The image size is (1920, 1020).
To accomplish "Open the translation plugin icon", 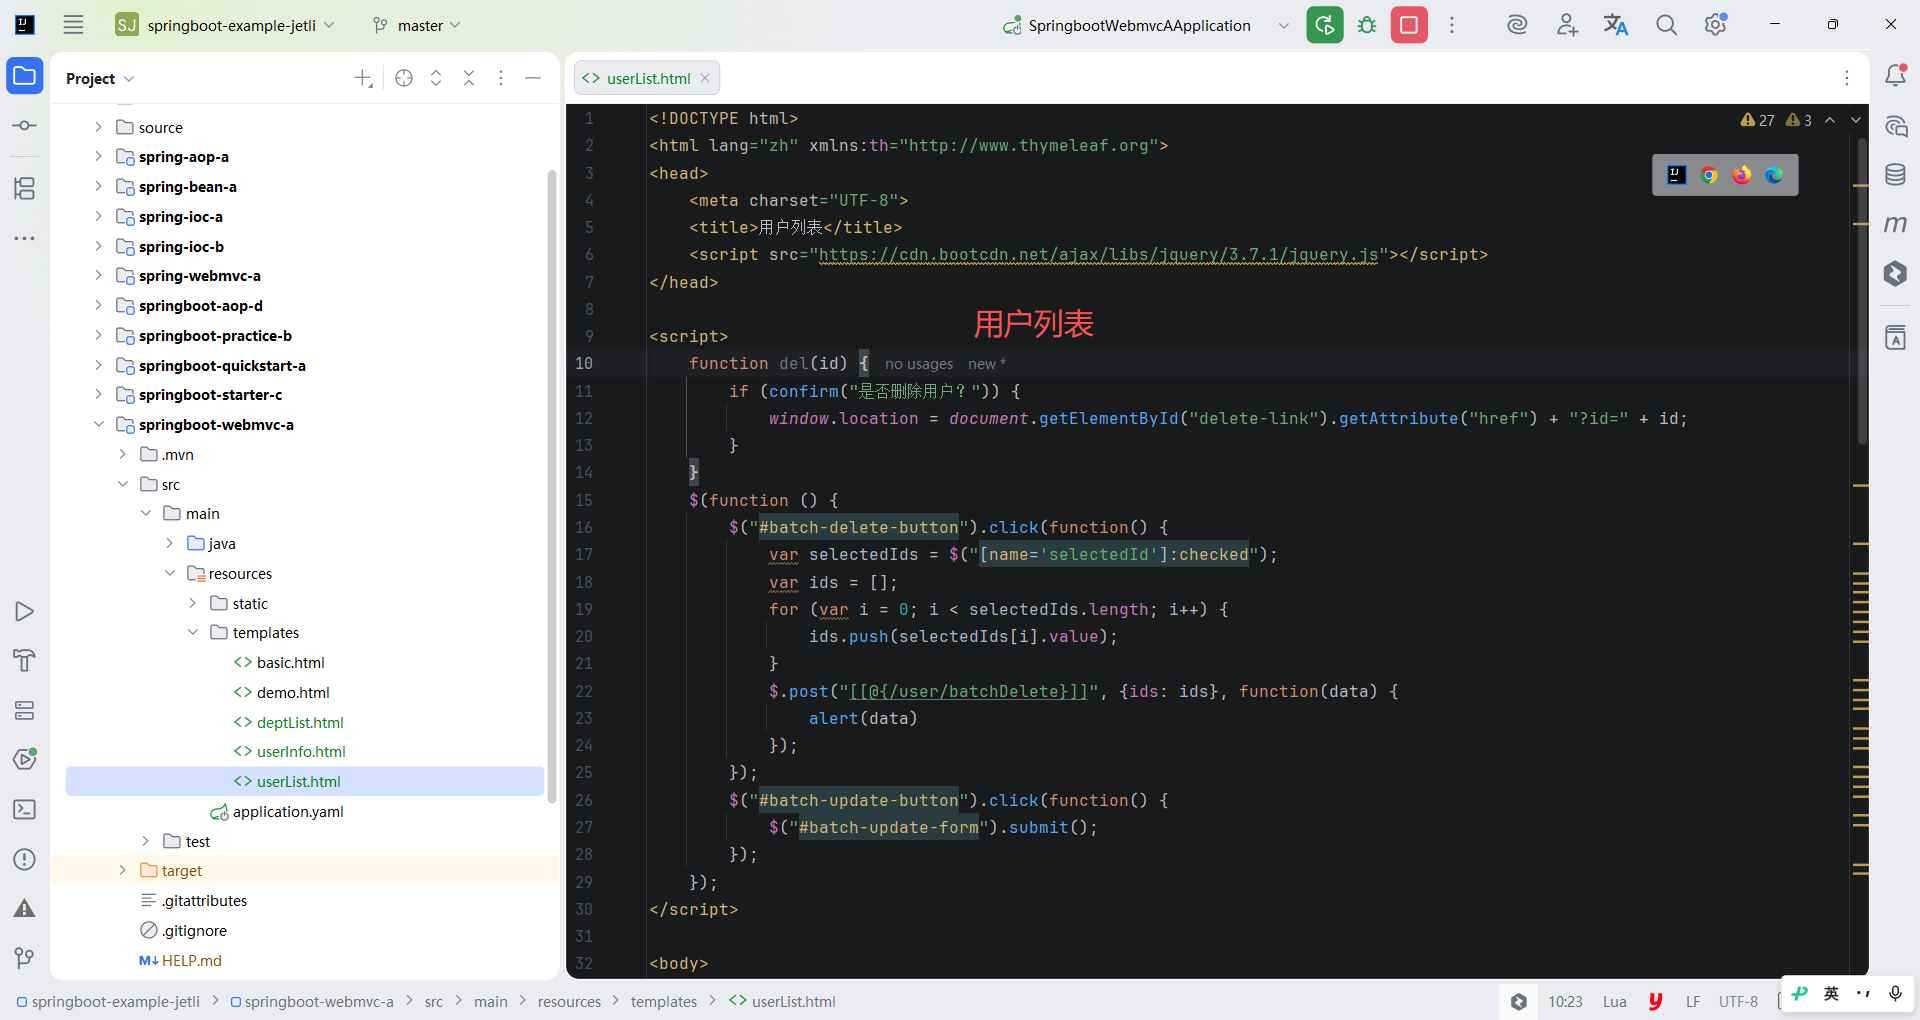I will click(1616, 25).
